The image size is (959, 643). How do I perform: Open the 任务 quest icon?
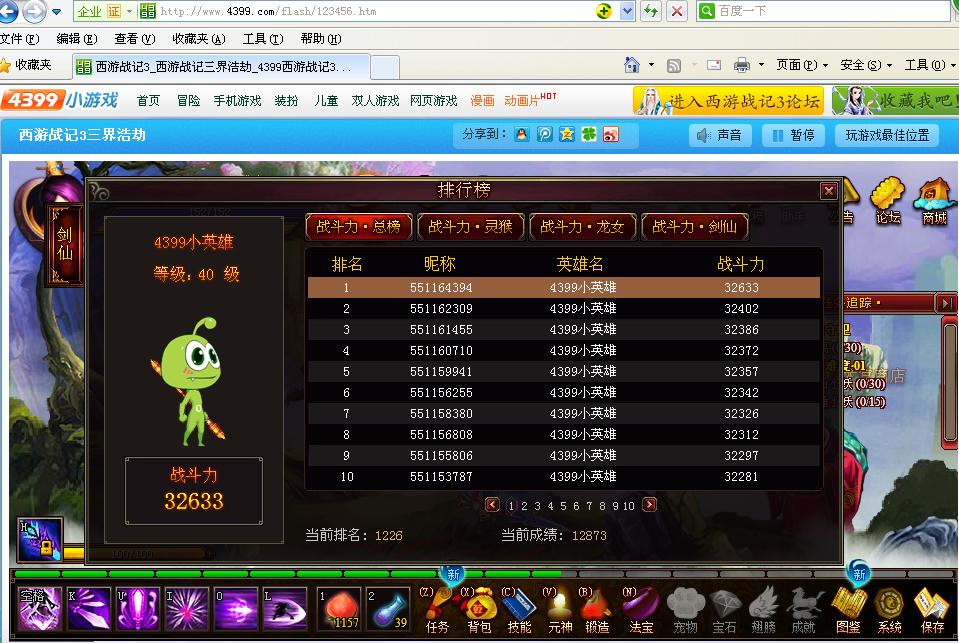pyautogui.click(x=437, y=611)
